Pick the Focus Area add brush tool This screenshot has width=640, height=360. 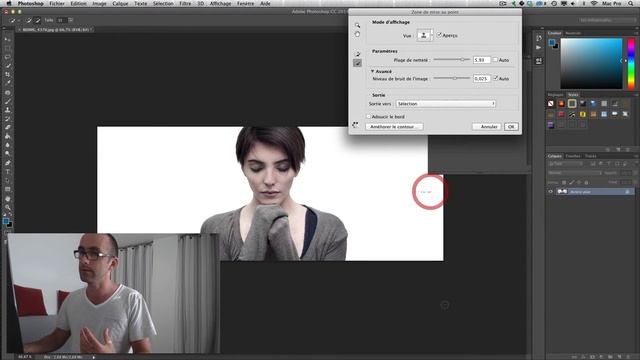[x=358, y=54]
